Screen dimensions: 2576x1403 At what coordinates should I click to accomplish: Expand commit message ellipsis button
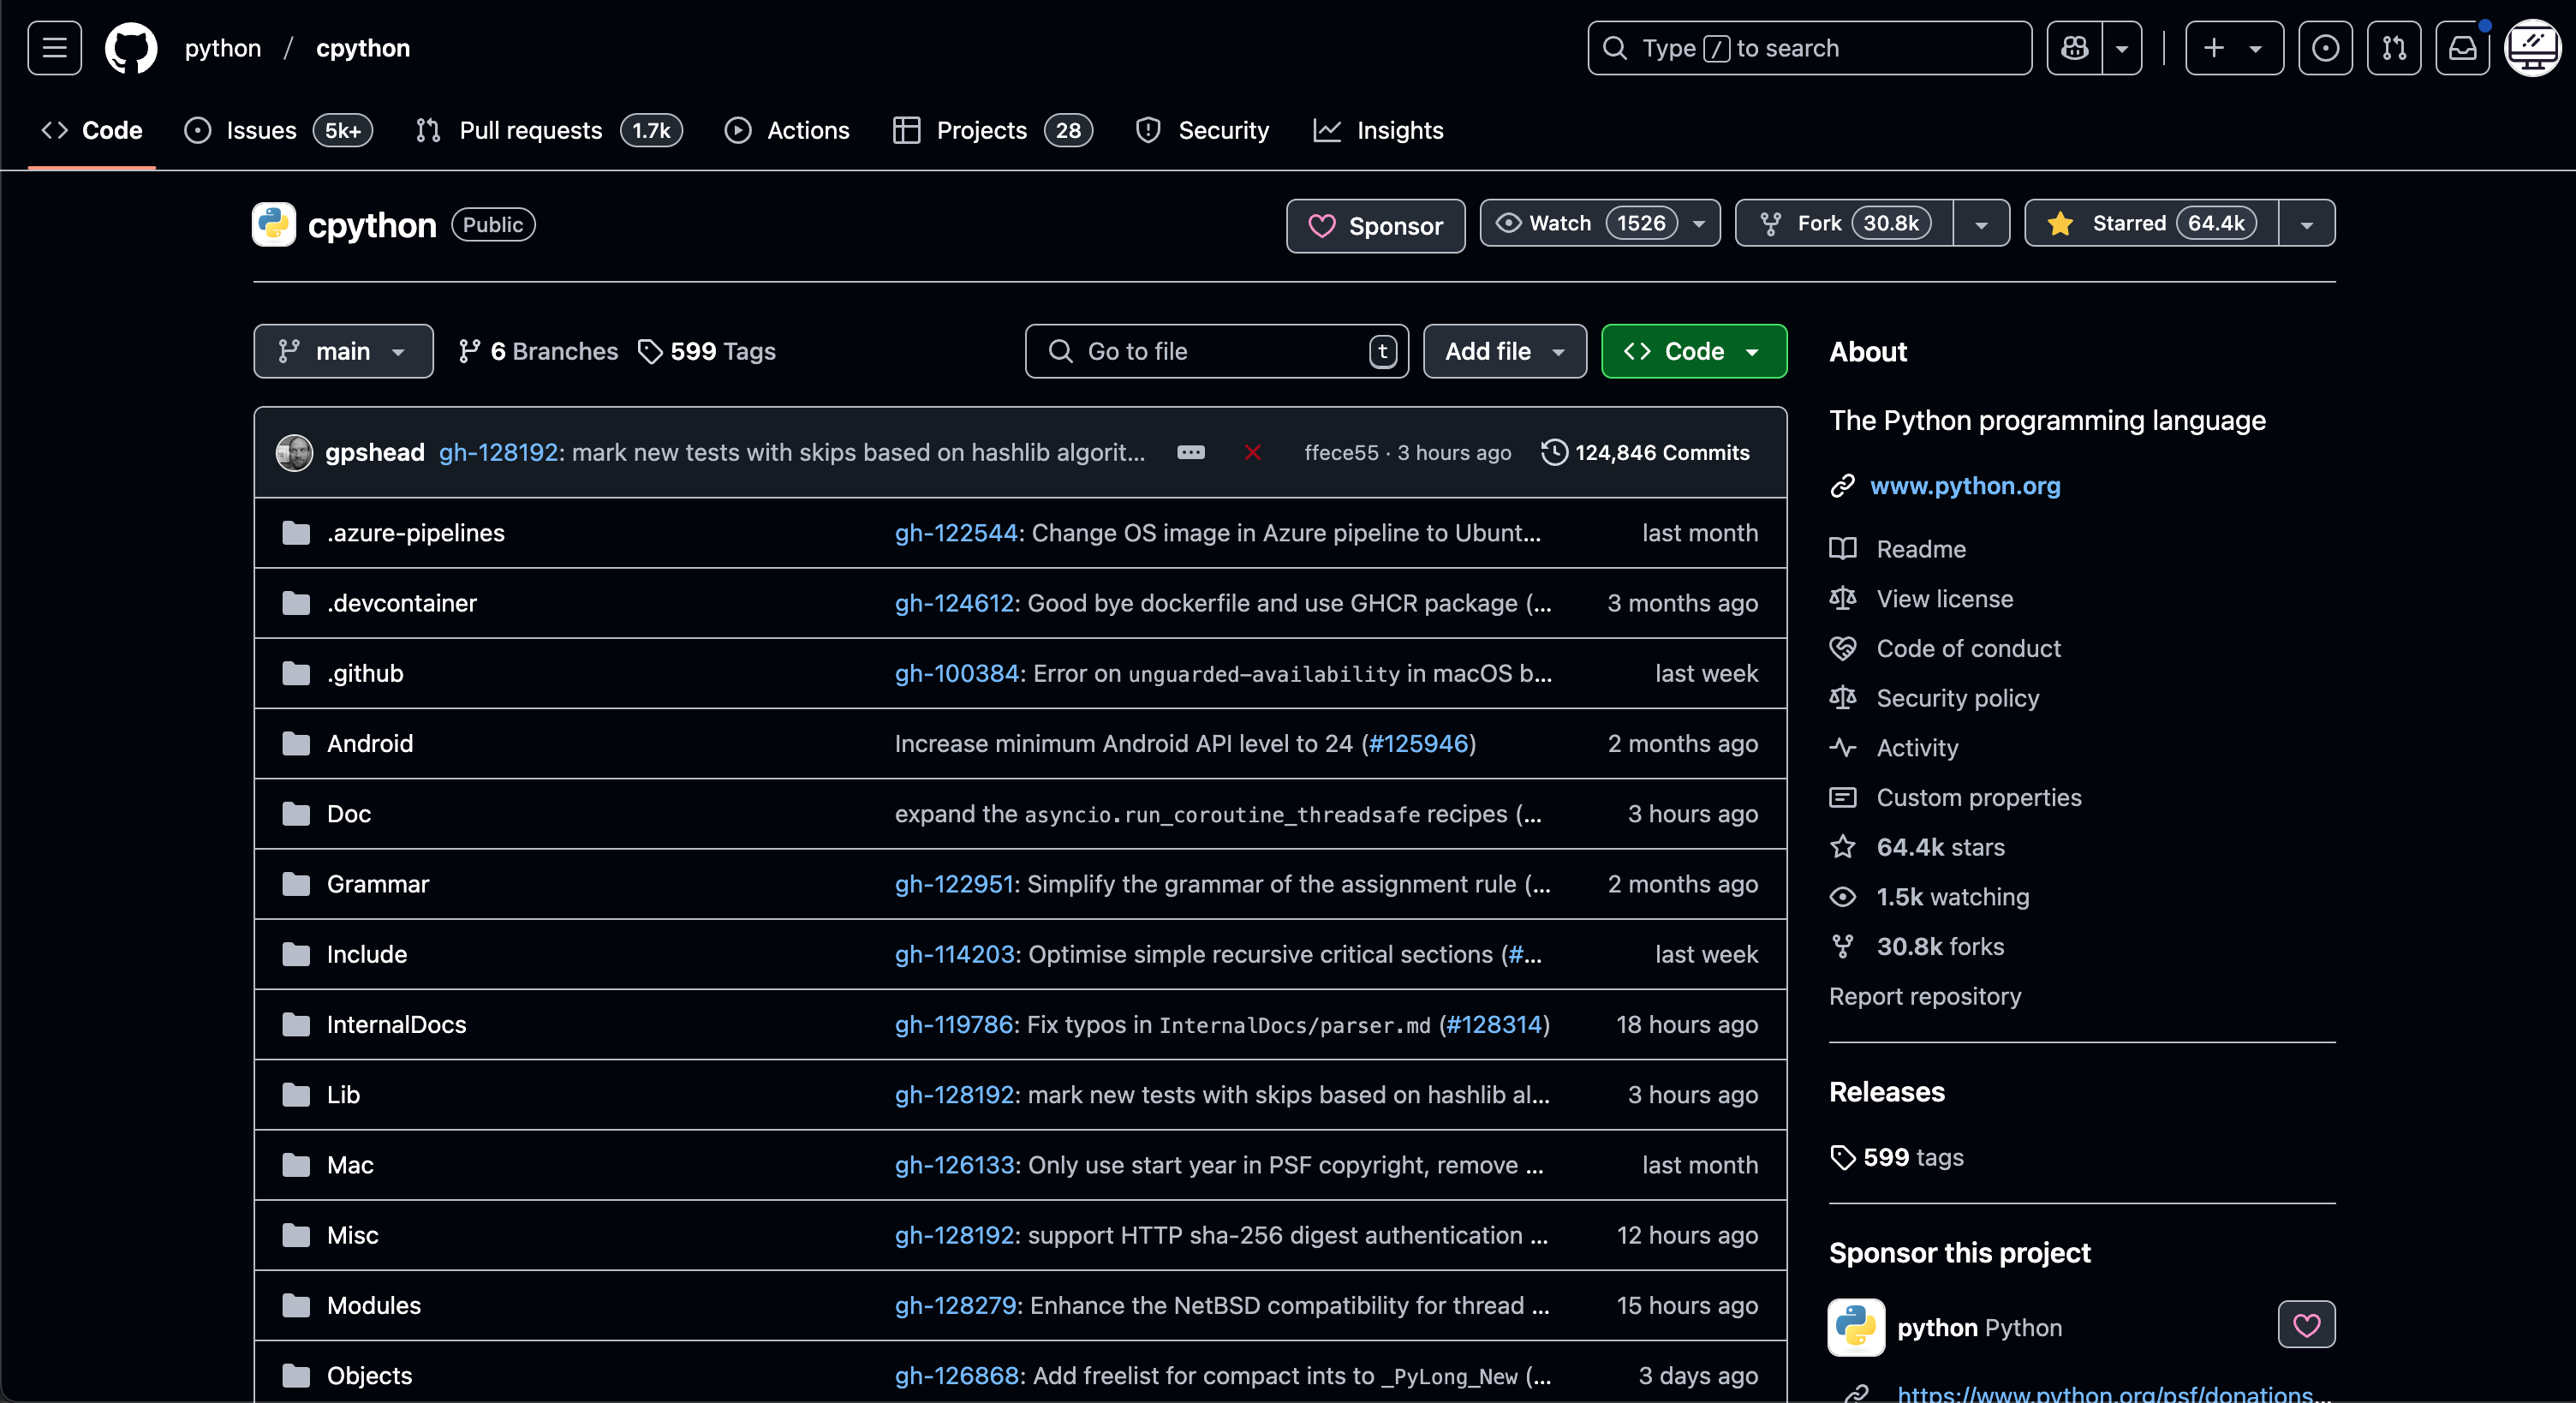1190,453
